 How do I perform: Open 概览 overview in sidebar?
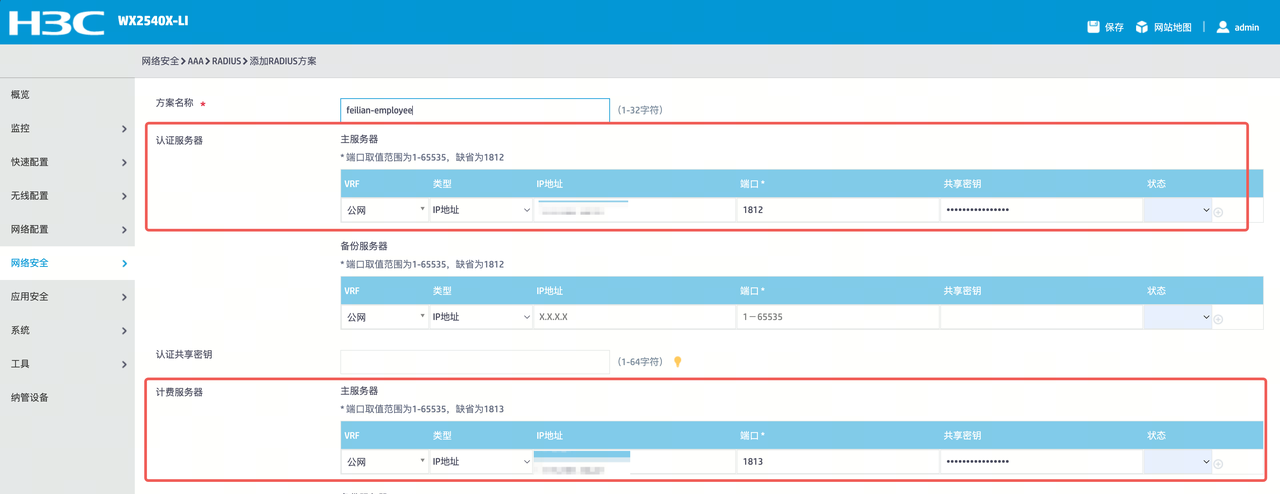(x=67, y=95)
